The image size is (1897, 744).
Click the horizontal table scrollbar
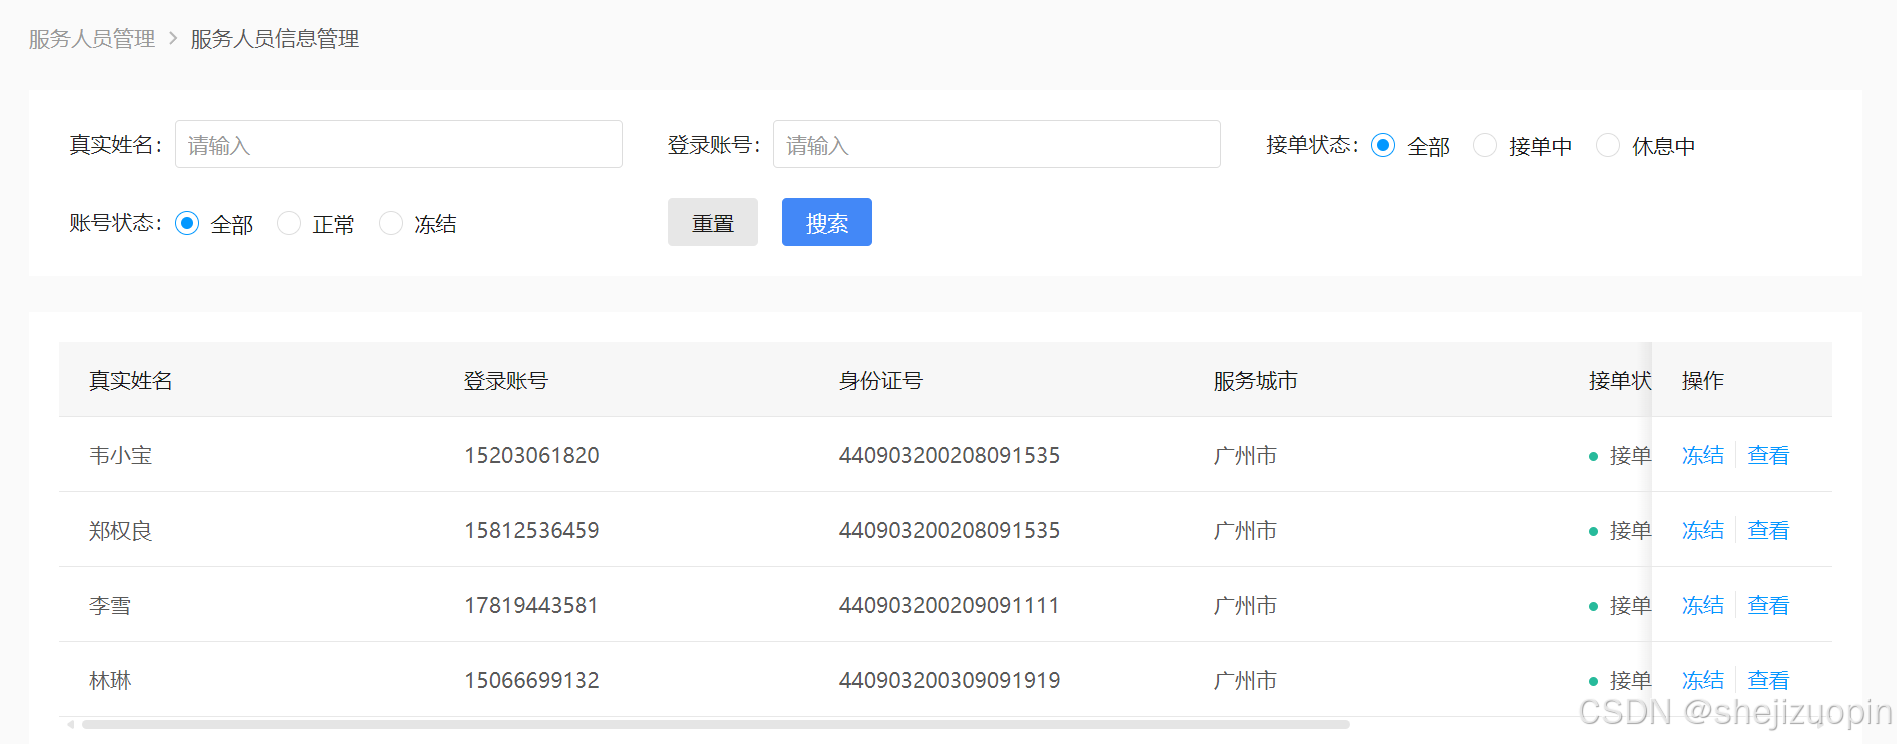[716, 724]
